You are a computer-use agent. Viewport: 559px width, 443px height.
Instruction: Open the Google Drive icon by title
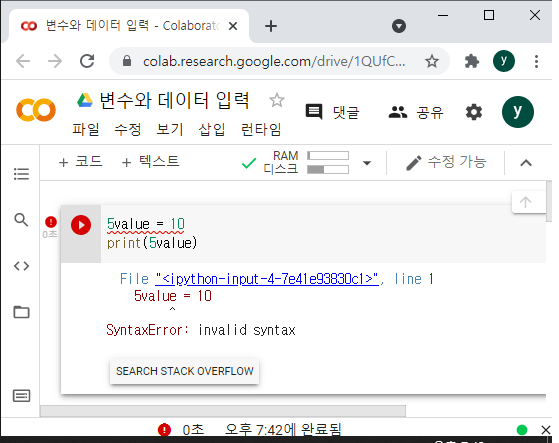coord(85,100)
